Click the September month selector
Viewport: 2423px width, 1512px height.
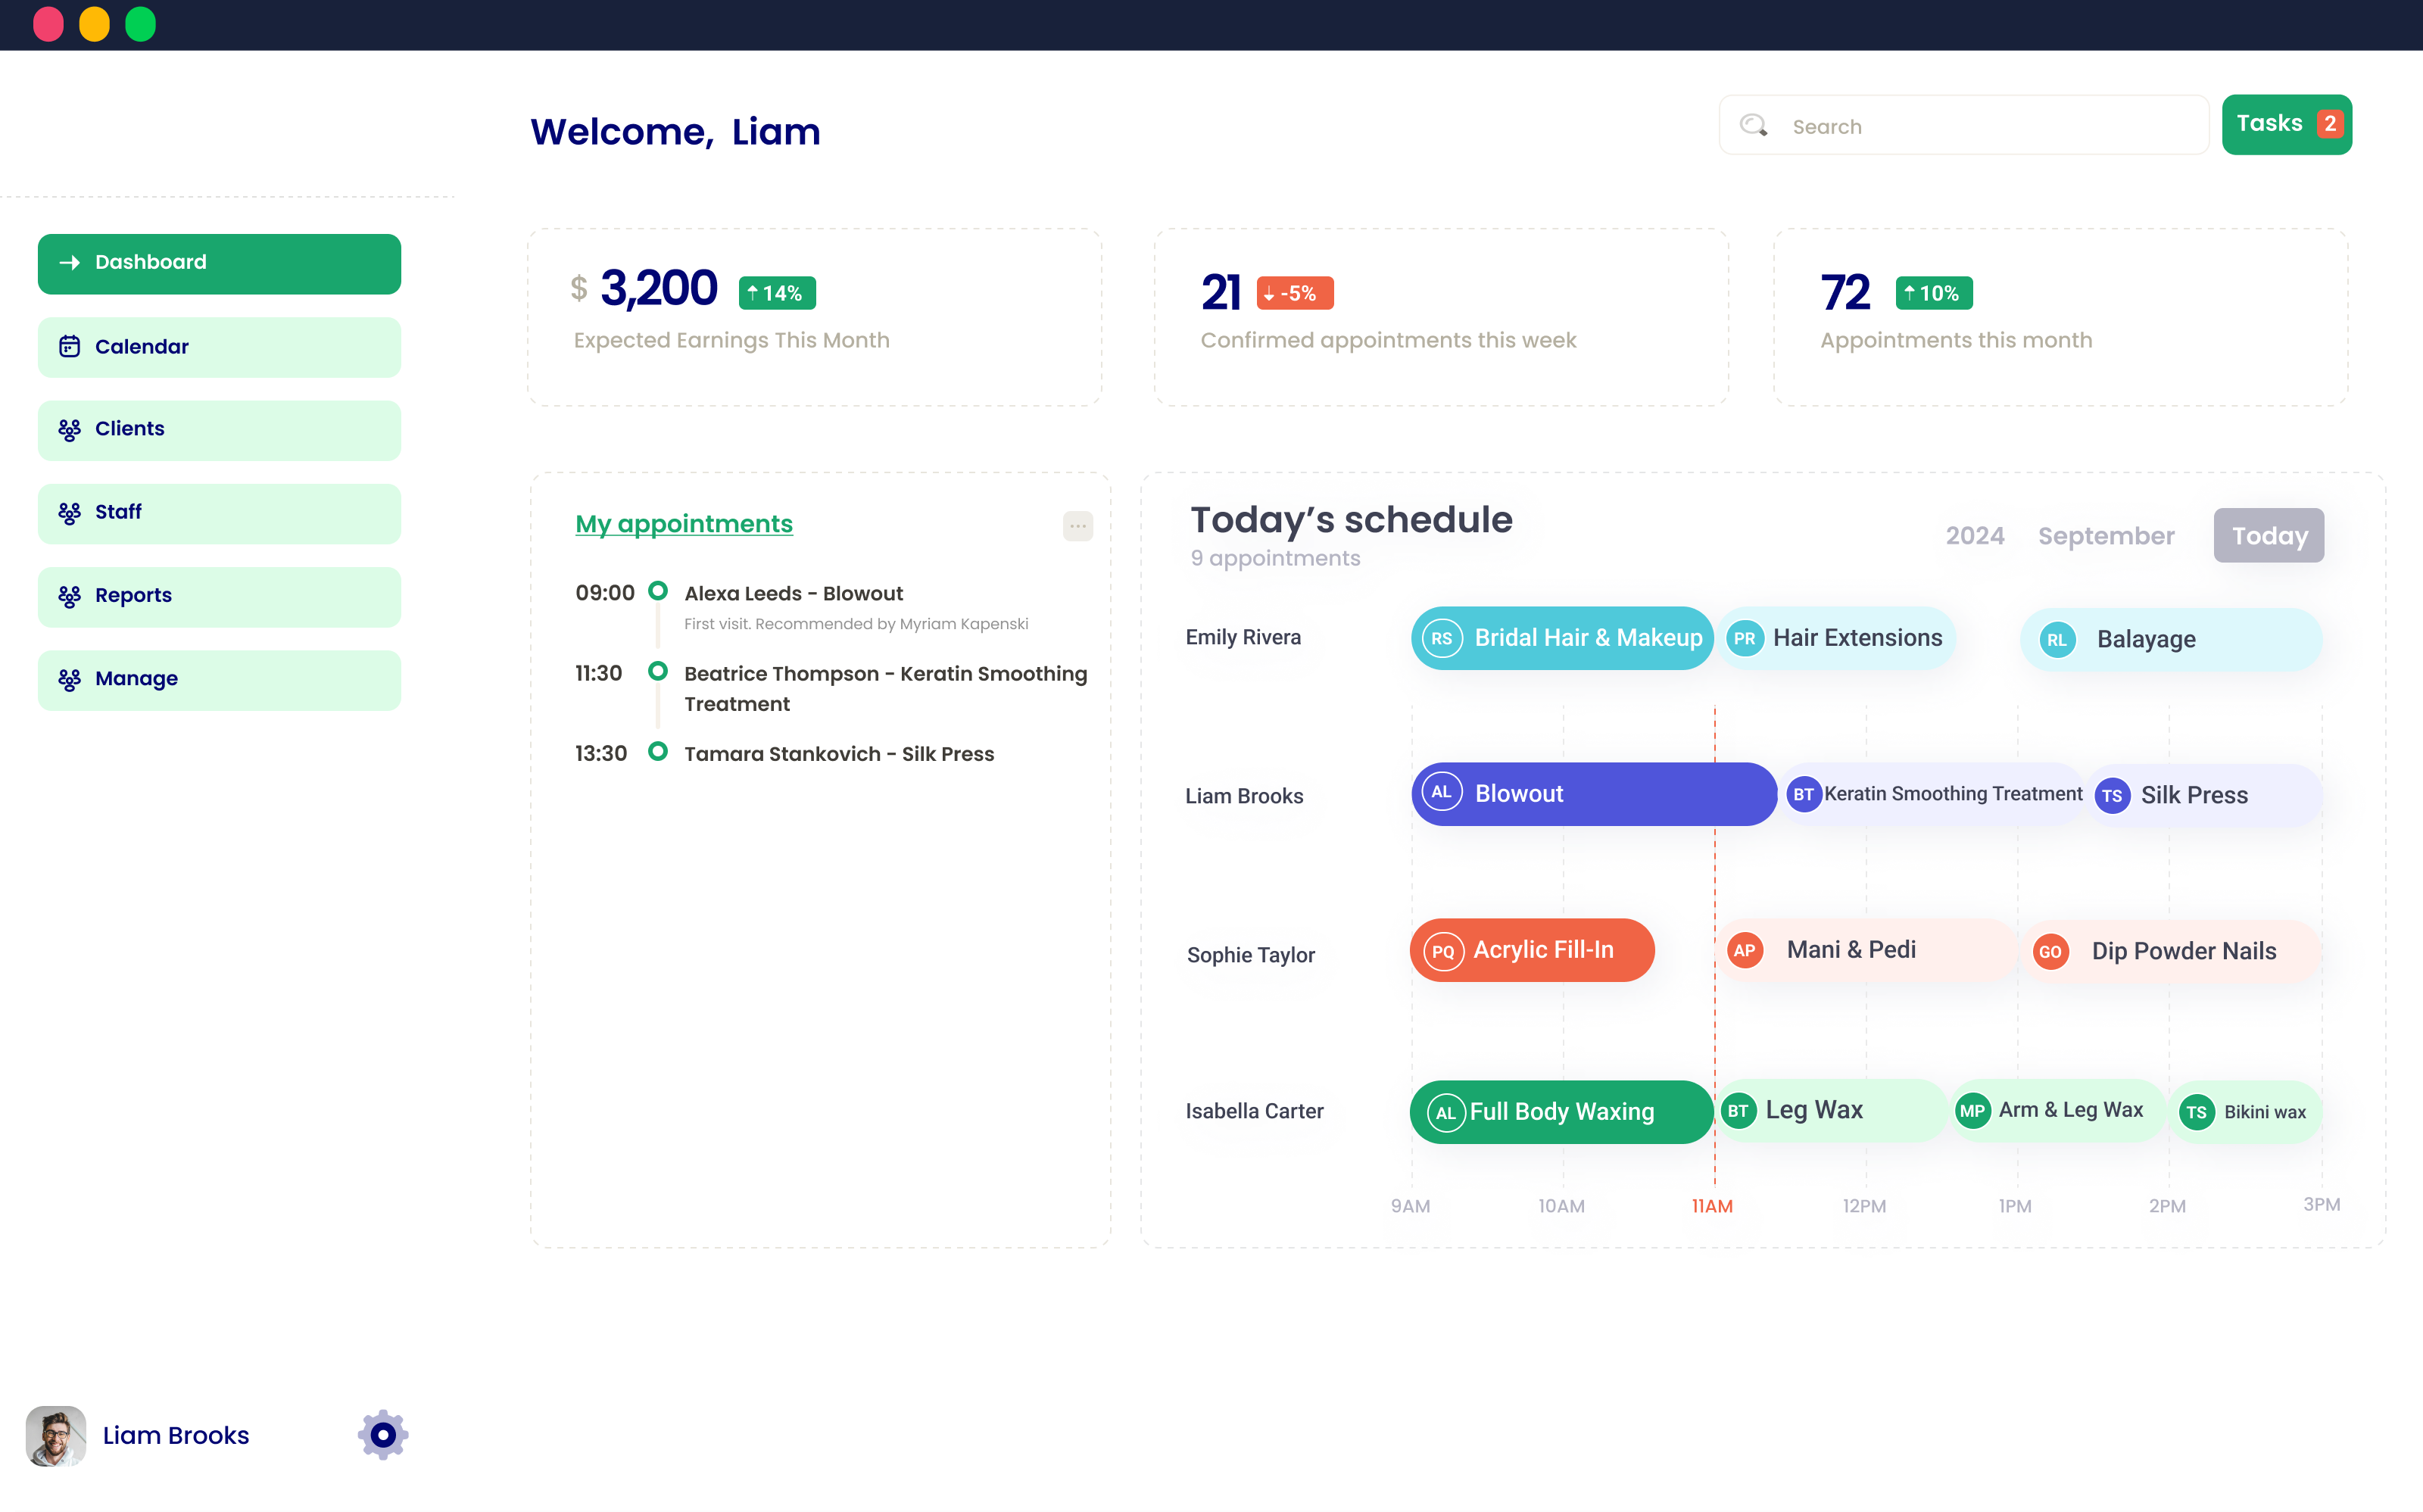tap(2106, 536)
